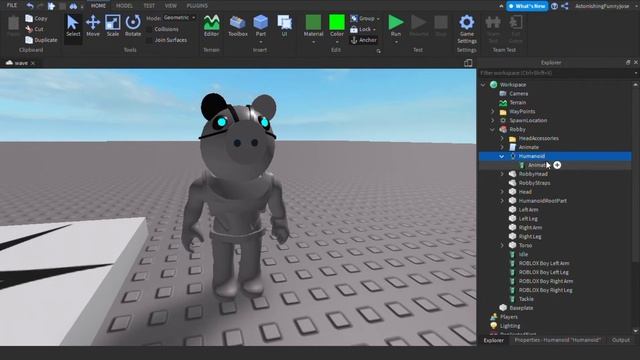
Task: Click the Group button
Action: pyautogui.click(x=364, y=18)
